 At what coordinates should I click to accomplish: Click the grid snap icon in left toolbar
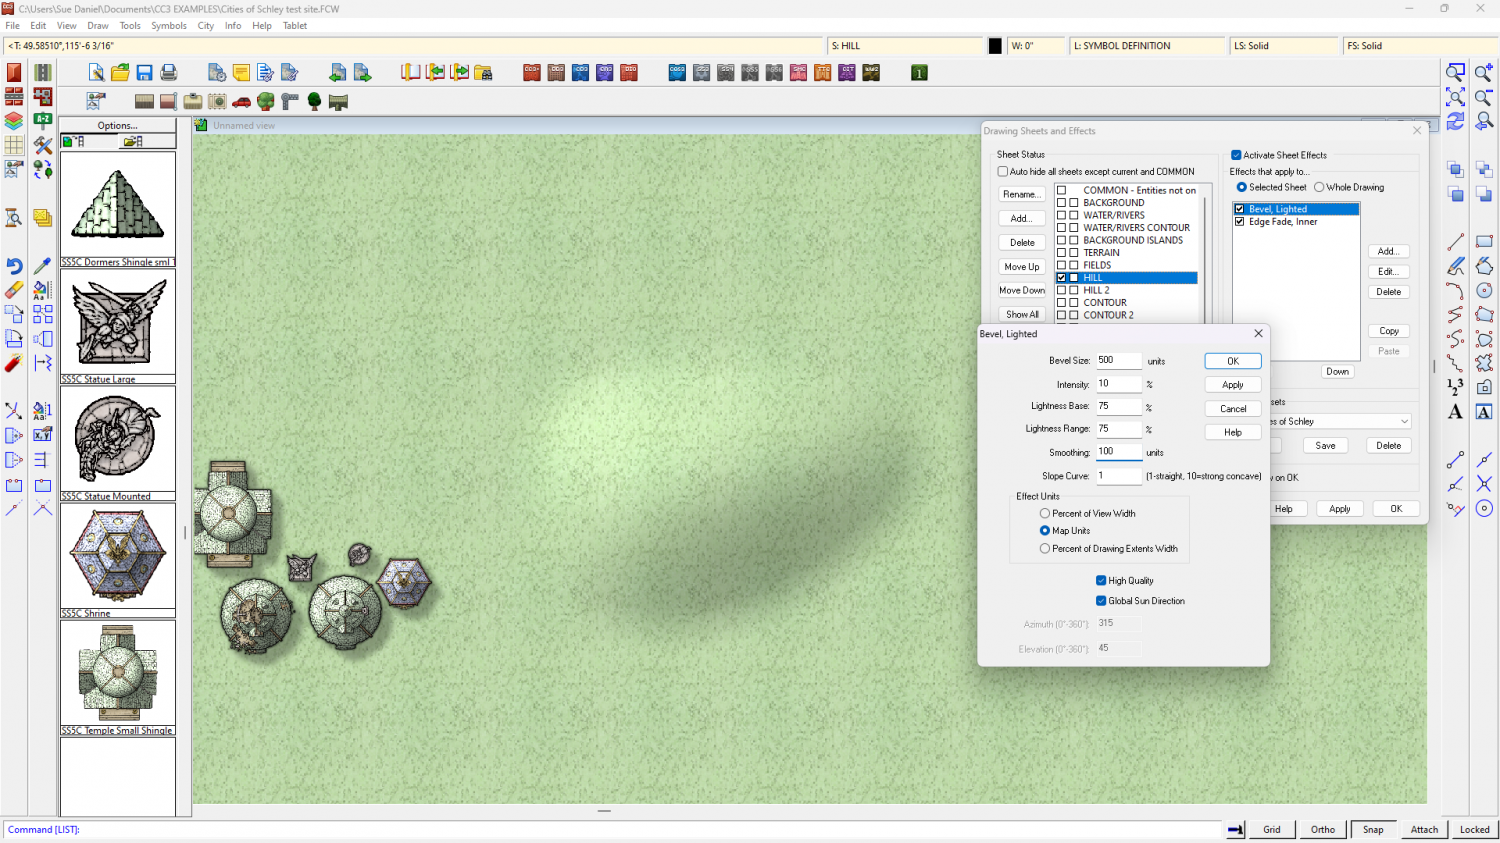[x=14, y=146]
